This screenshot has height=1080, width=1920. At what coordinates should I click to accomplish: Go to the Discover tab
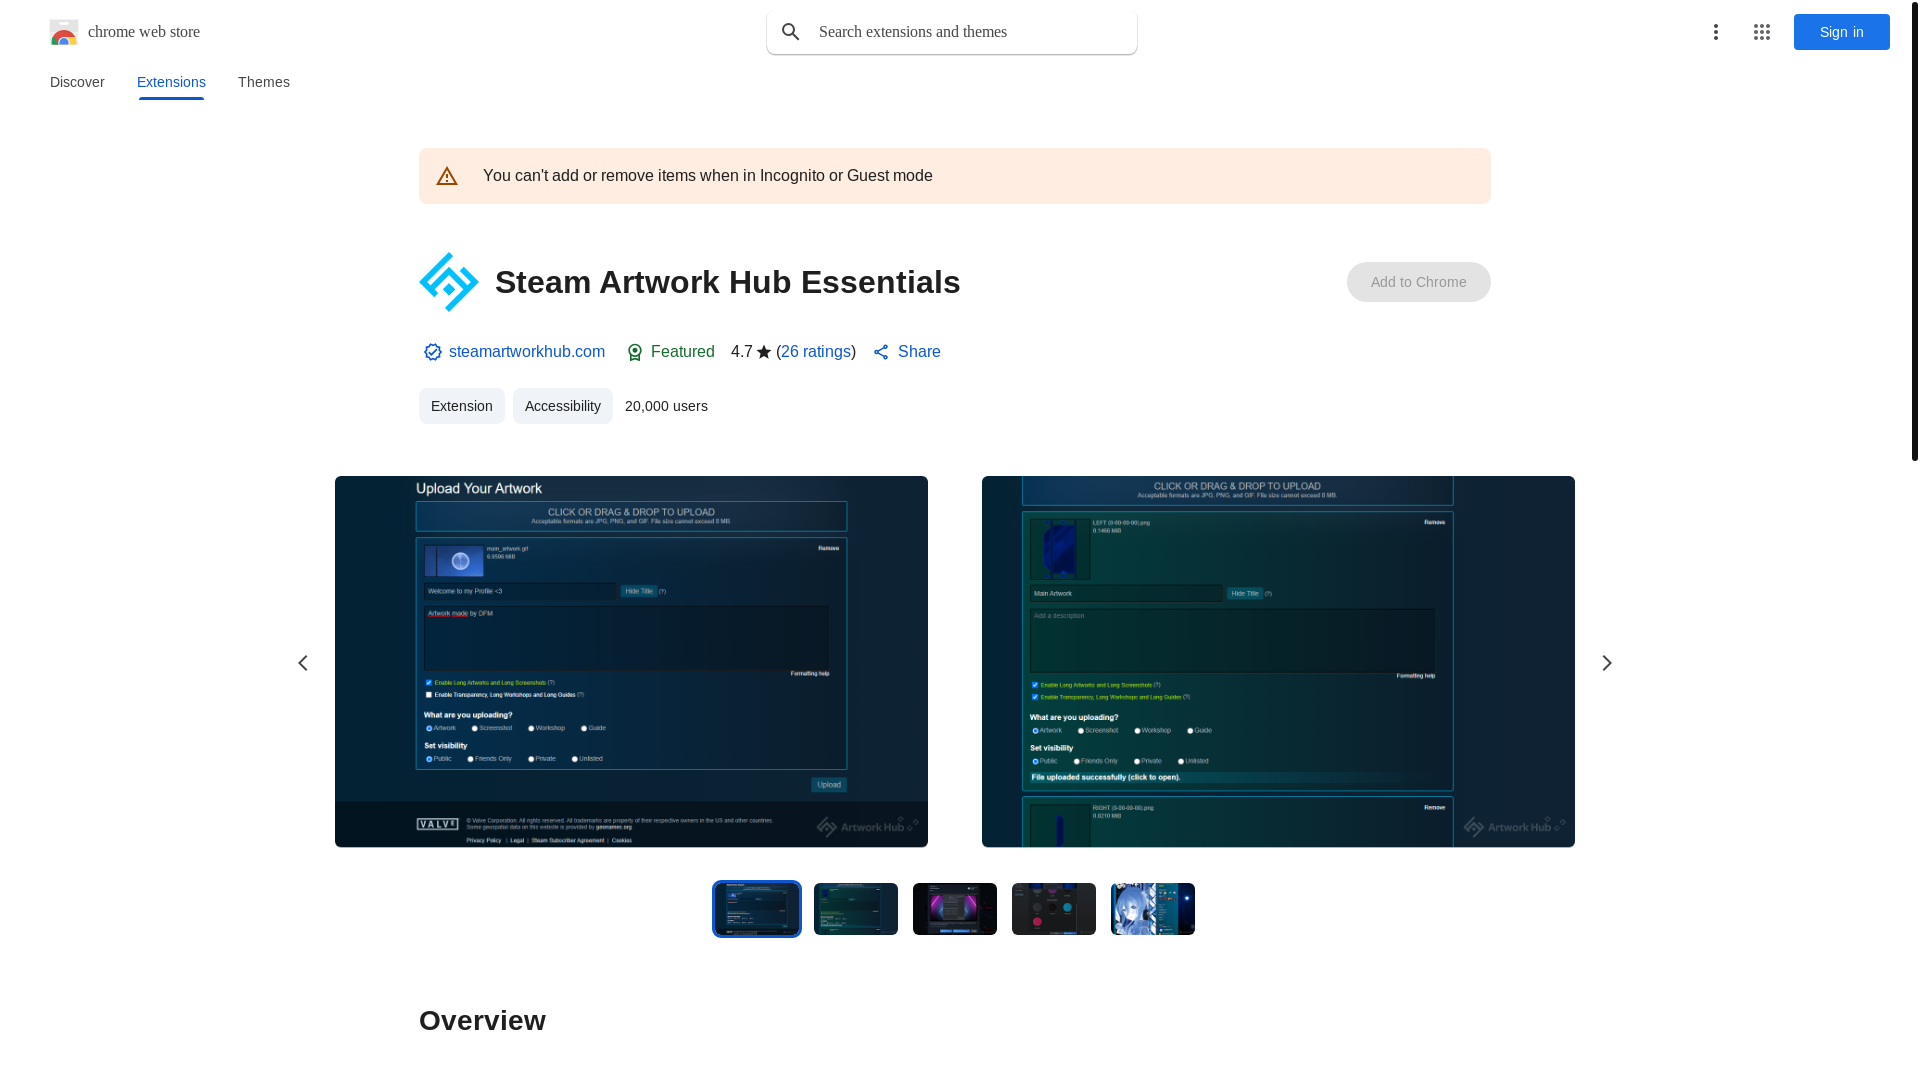click(77, 82)
